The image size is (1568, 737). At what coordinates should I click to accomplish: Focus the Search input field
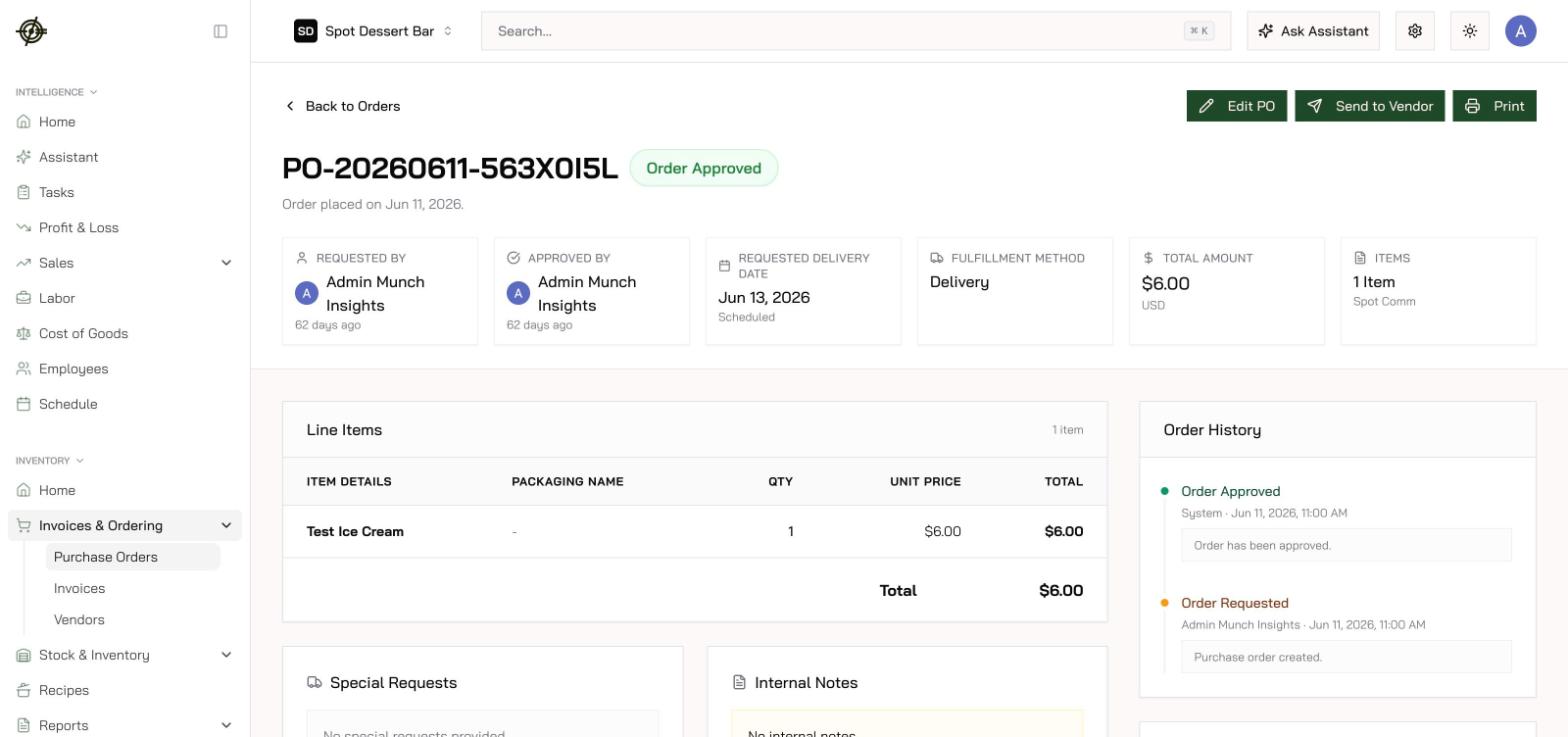point(856,31)
